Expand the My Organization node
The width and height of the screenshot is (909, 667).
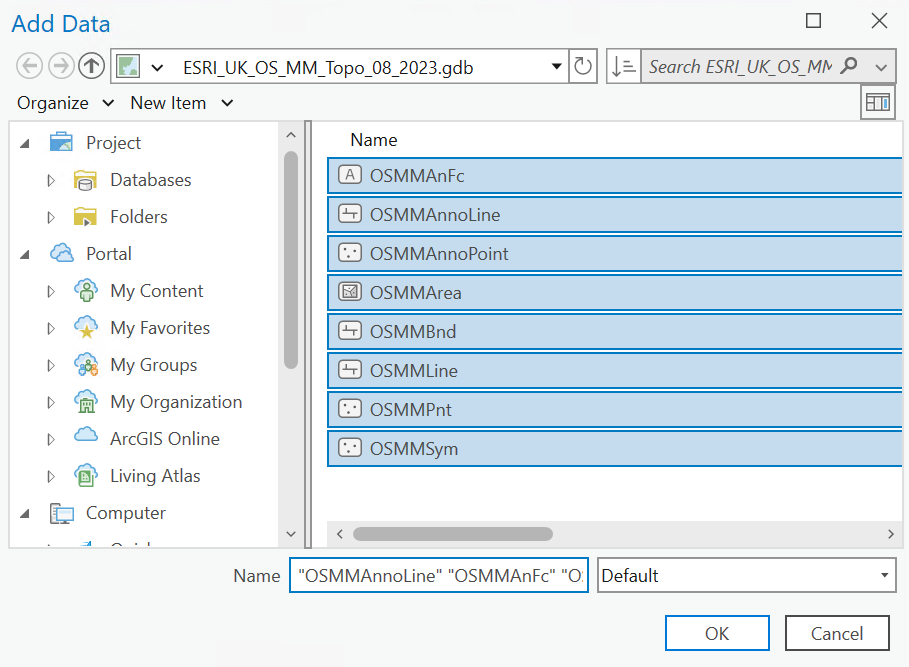point(52,402)
